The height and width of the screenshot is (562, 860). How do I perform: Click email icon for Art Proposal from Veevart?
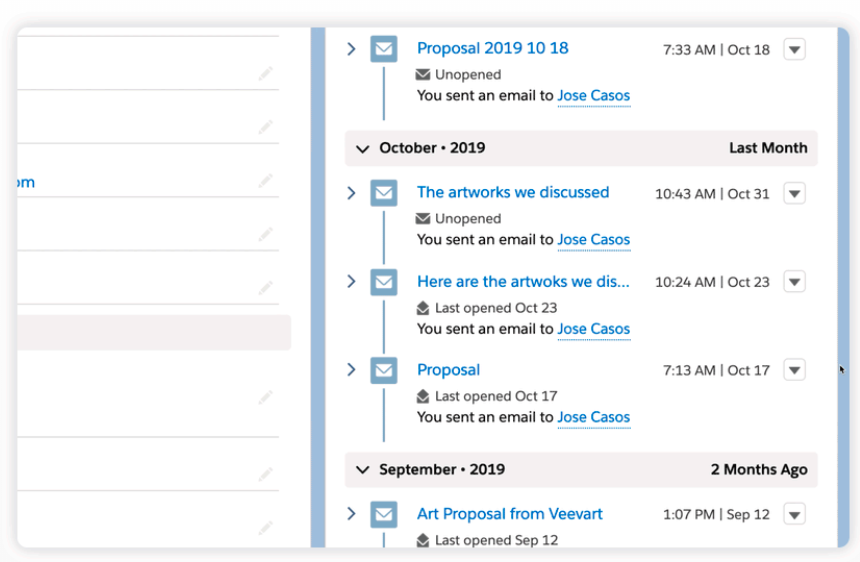(384, 514)
